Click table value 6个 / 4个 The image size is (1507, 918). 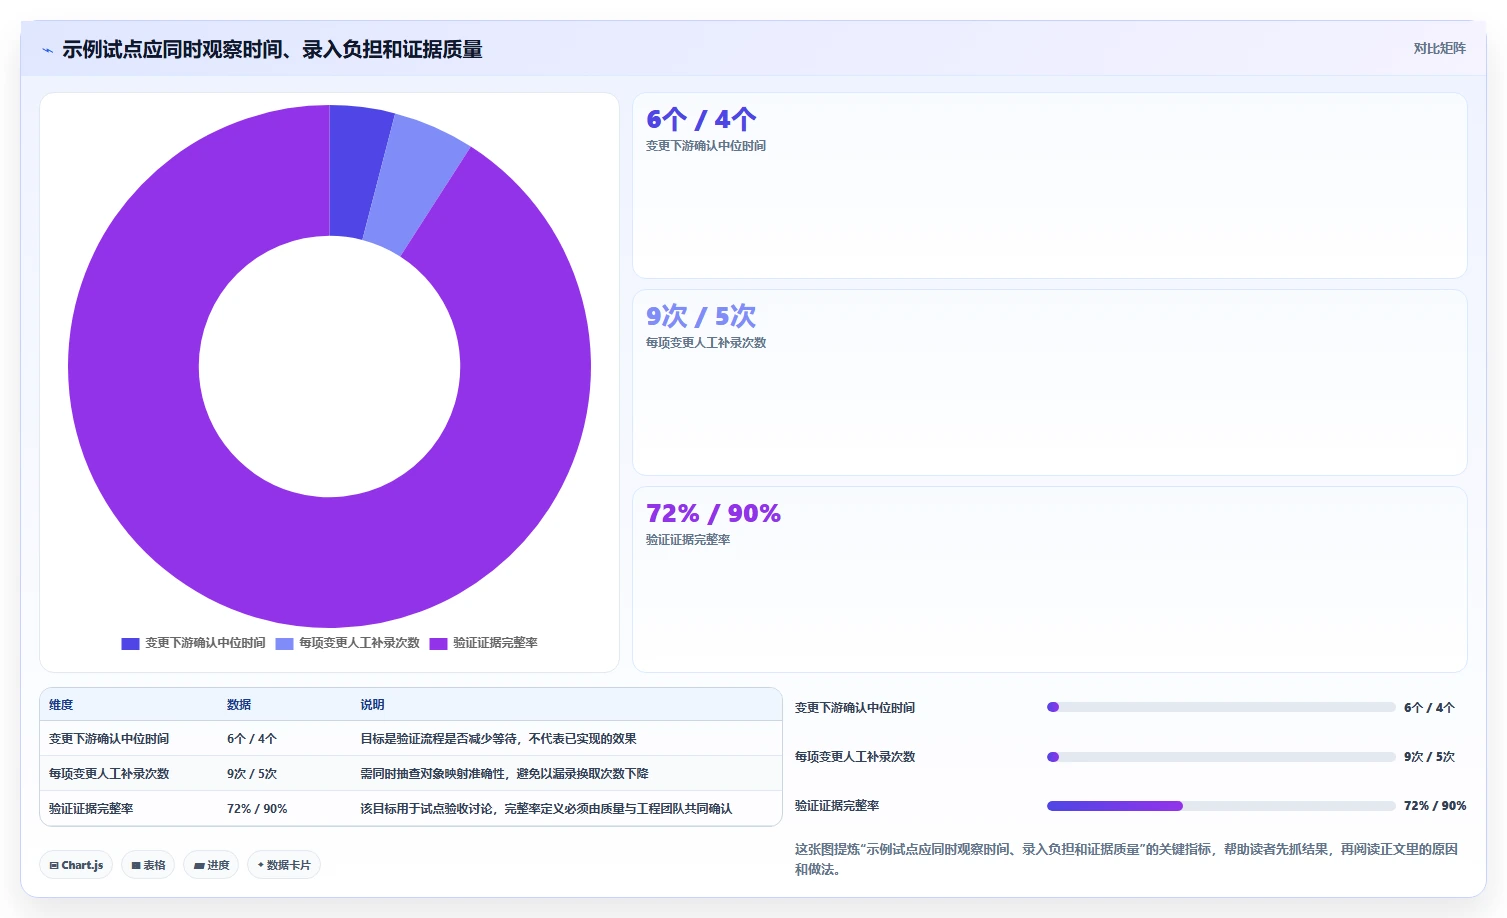tap(252, 739)
